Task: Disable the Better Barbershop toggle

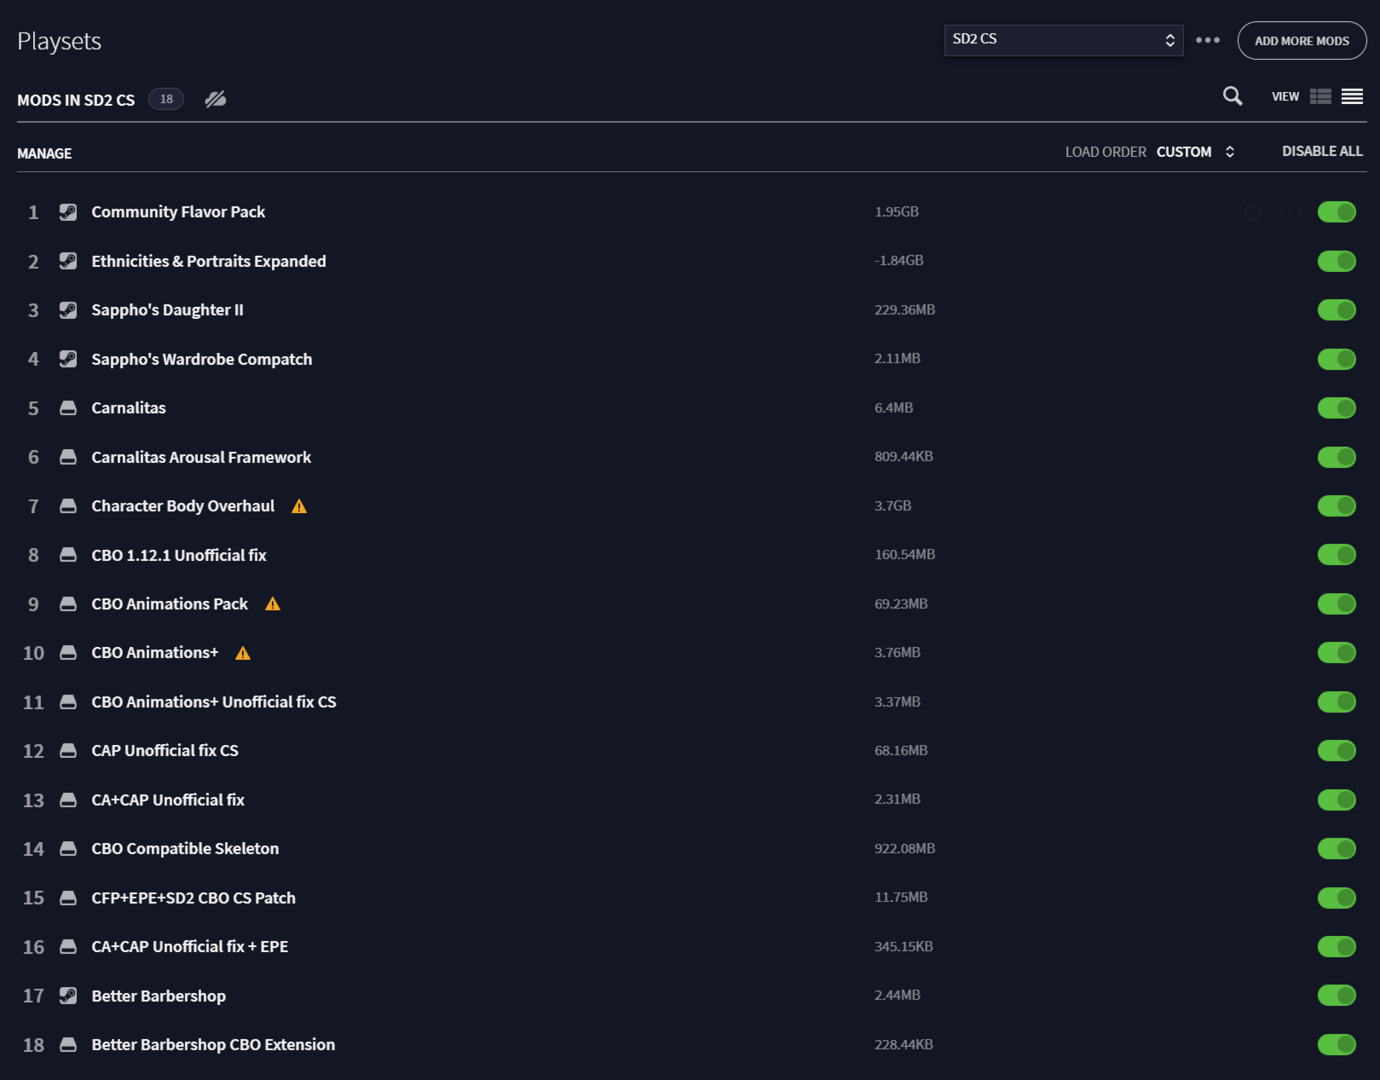Action: (1337, 996)
